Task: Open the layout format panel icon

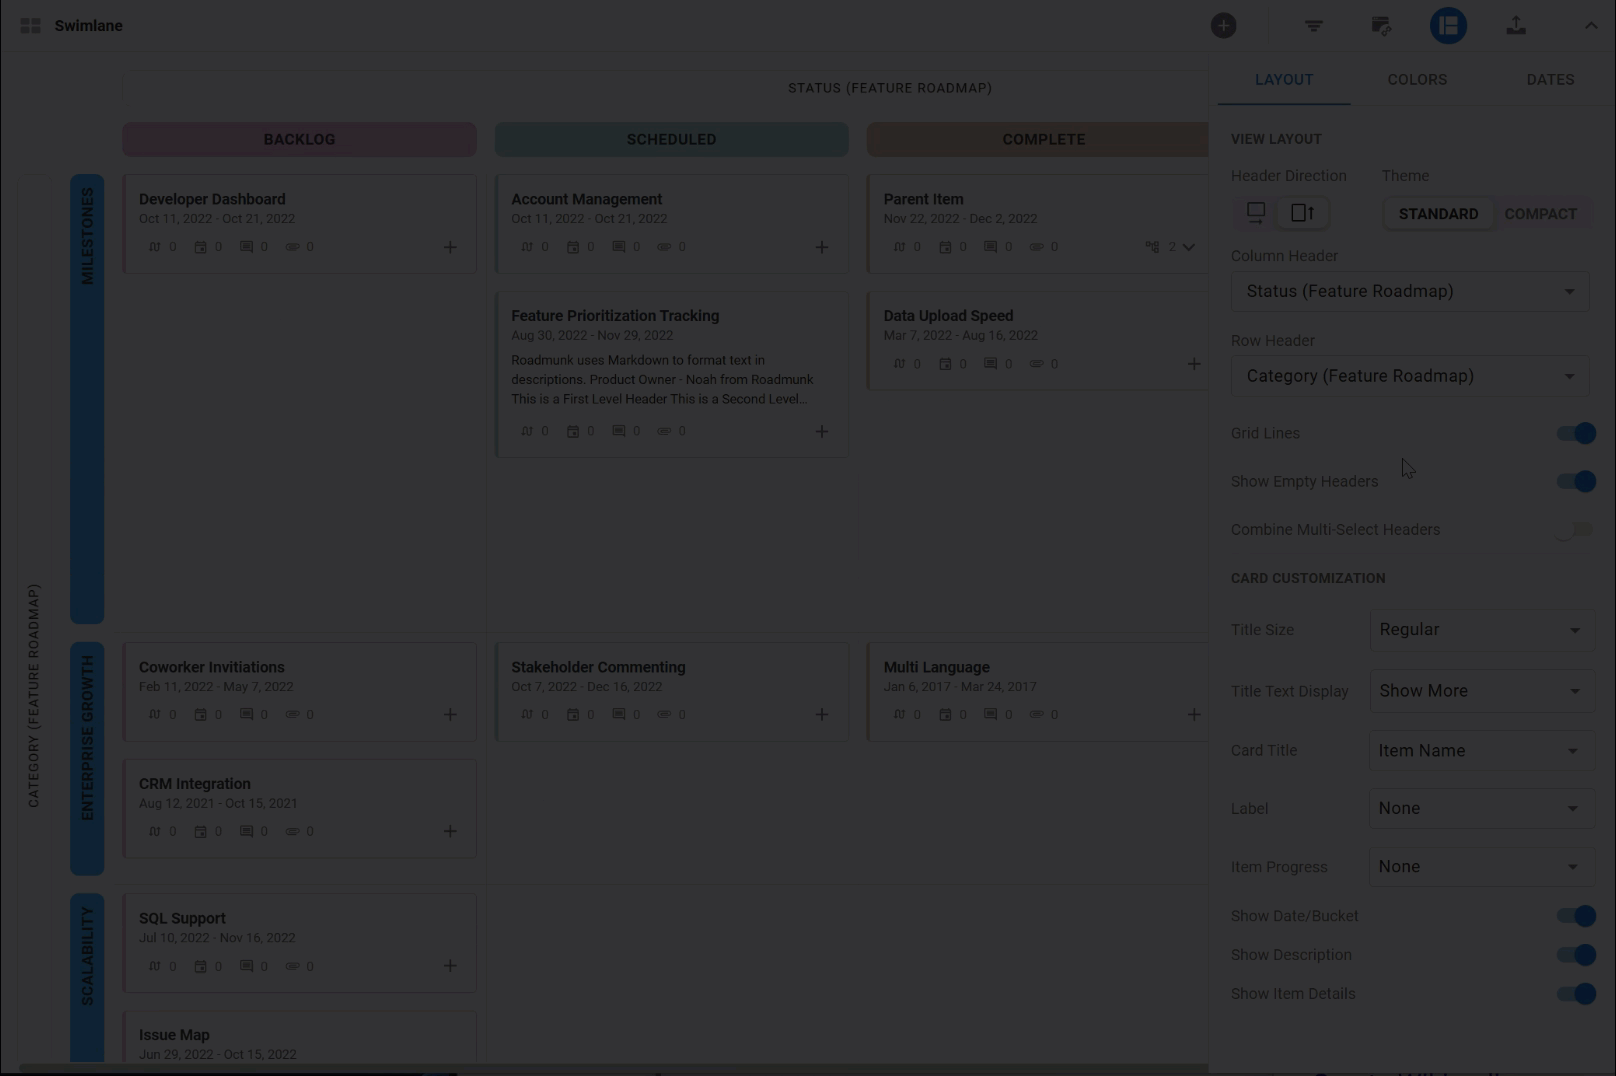Action: pyautogui.click(x=1448, y=25)
